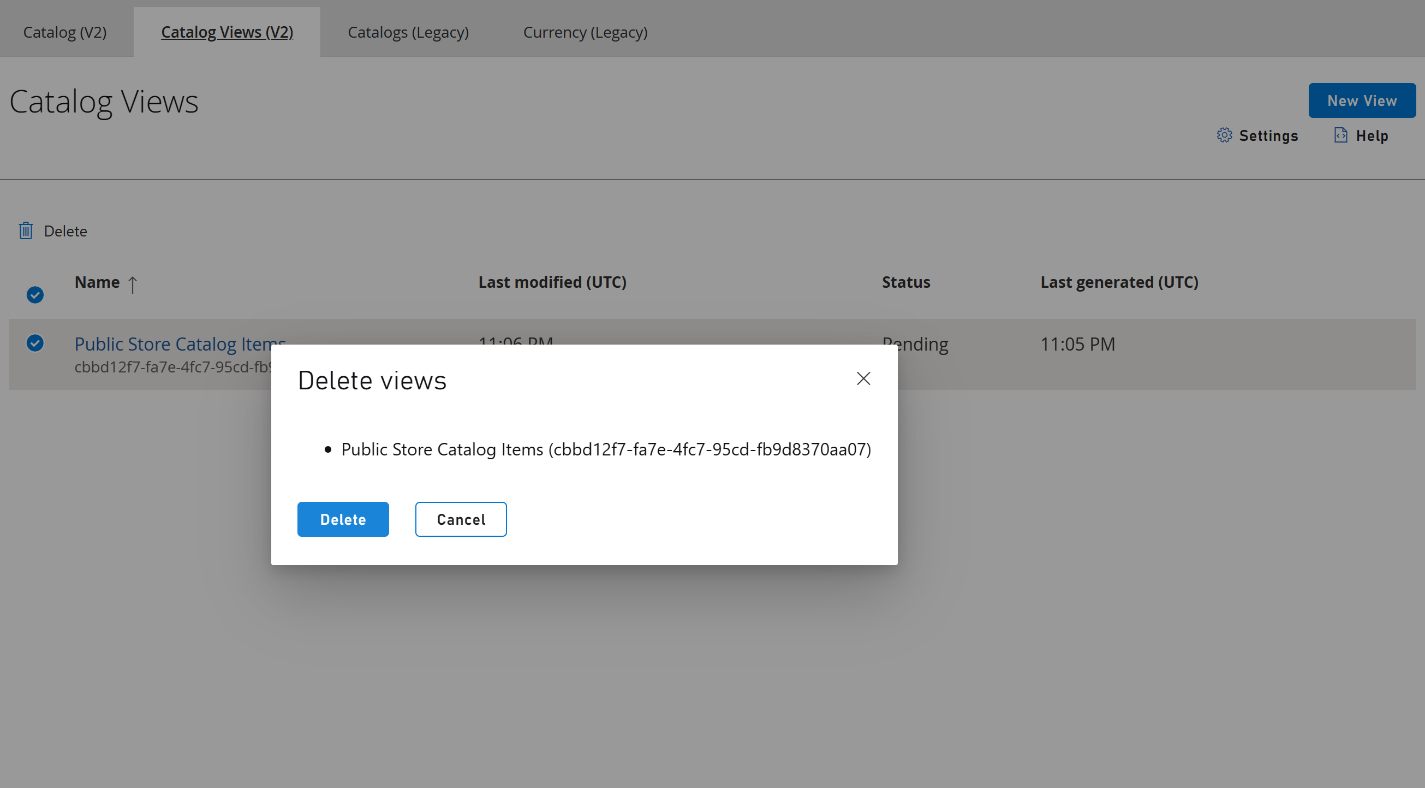Open the Catalogs (Legacy) tab
1425x788 pixels.
pyautogui.click(x=408, y=32)
